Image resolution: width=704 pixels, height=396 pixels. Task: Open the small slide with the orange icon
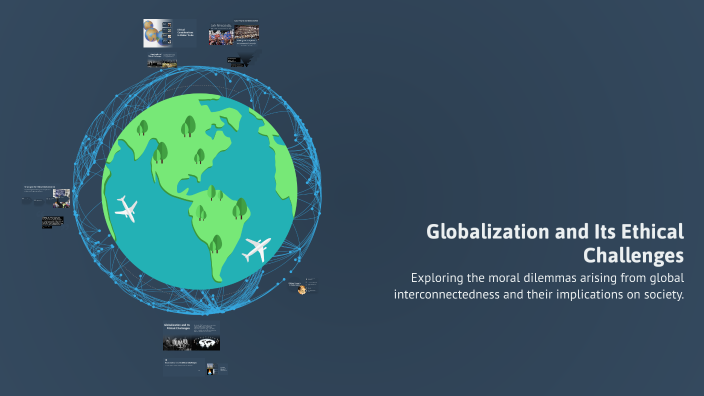[x=303, y=287]
